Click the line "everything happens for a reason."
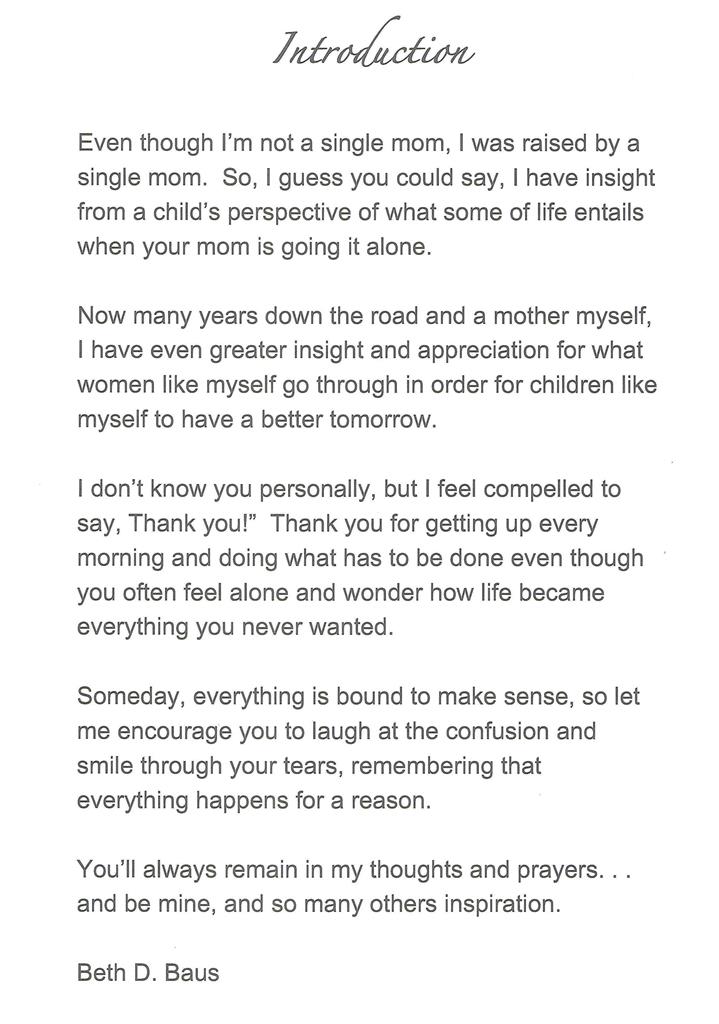The height and width of the screenshot is (1024, 719). pos(253,801)
